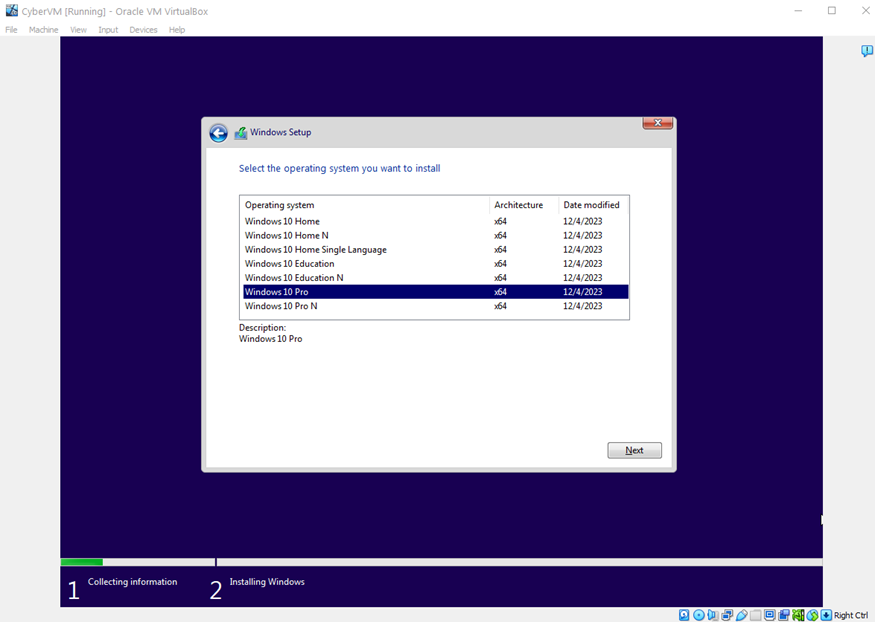Click the Next button
Image resolution: width=875 pixels, height=622 pixels.
pos(634,450)
